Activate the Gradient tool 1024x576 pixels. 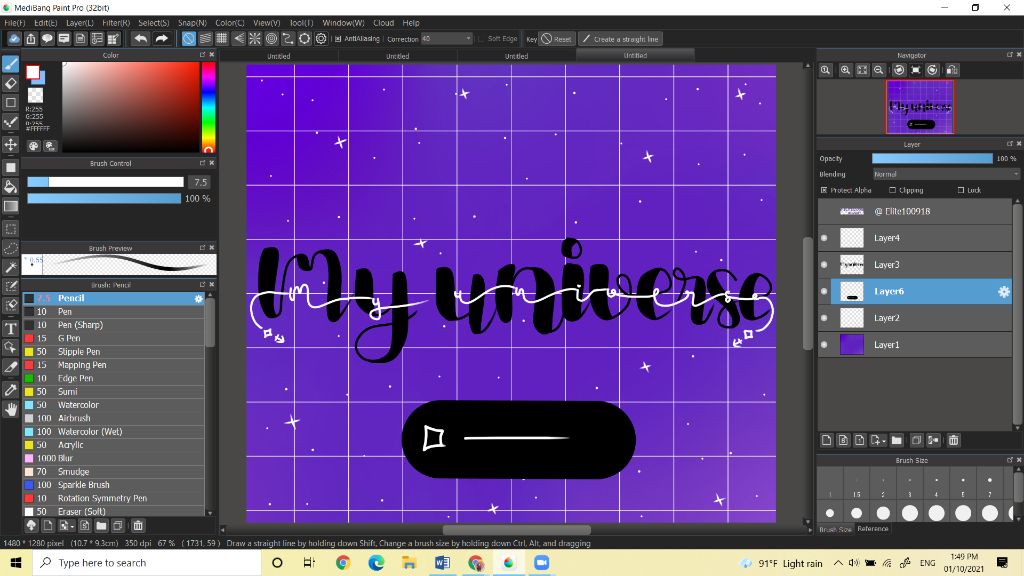pyautogui.click(x=10, y=206)
